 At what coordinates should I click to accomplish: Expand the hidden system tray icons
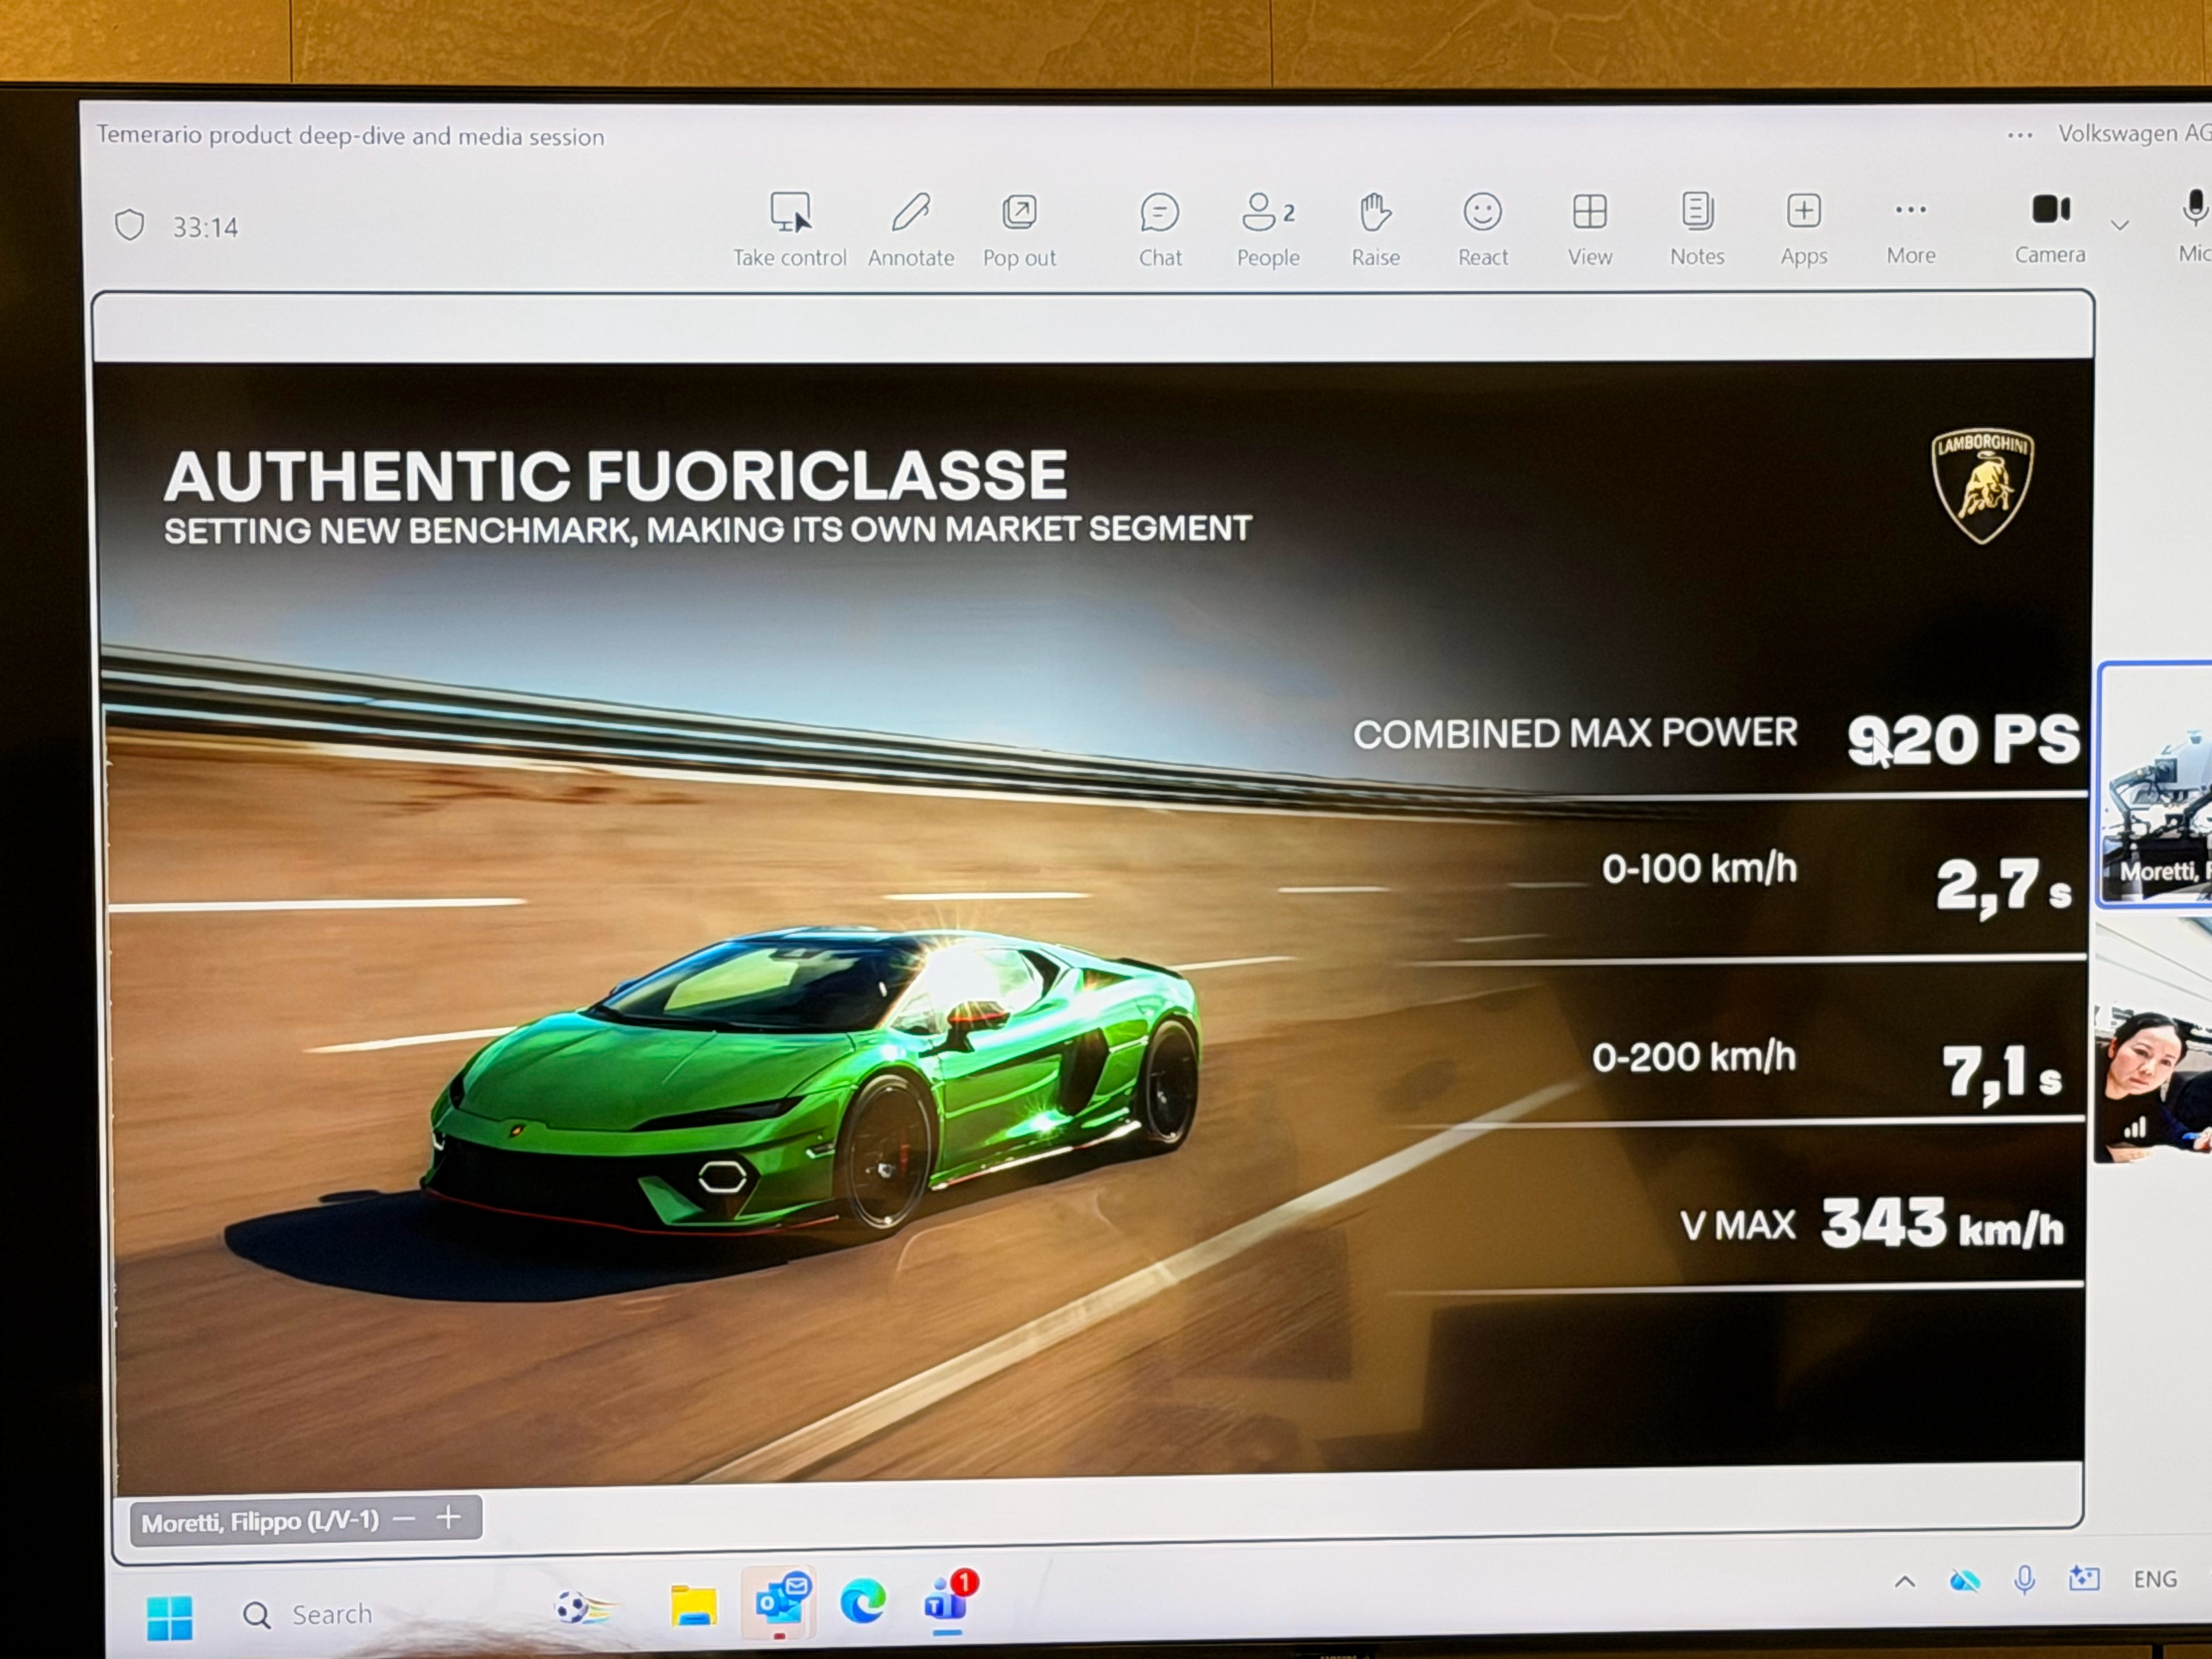click(1905, 1581)
